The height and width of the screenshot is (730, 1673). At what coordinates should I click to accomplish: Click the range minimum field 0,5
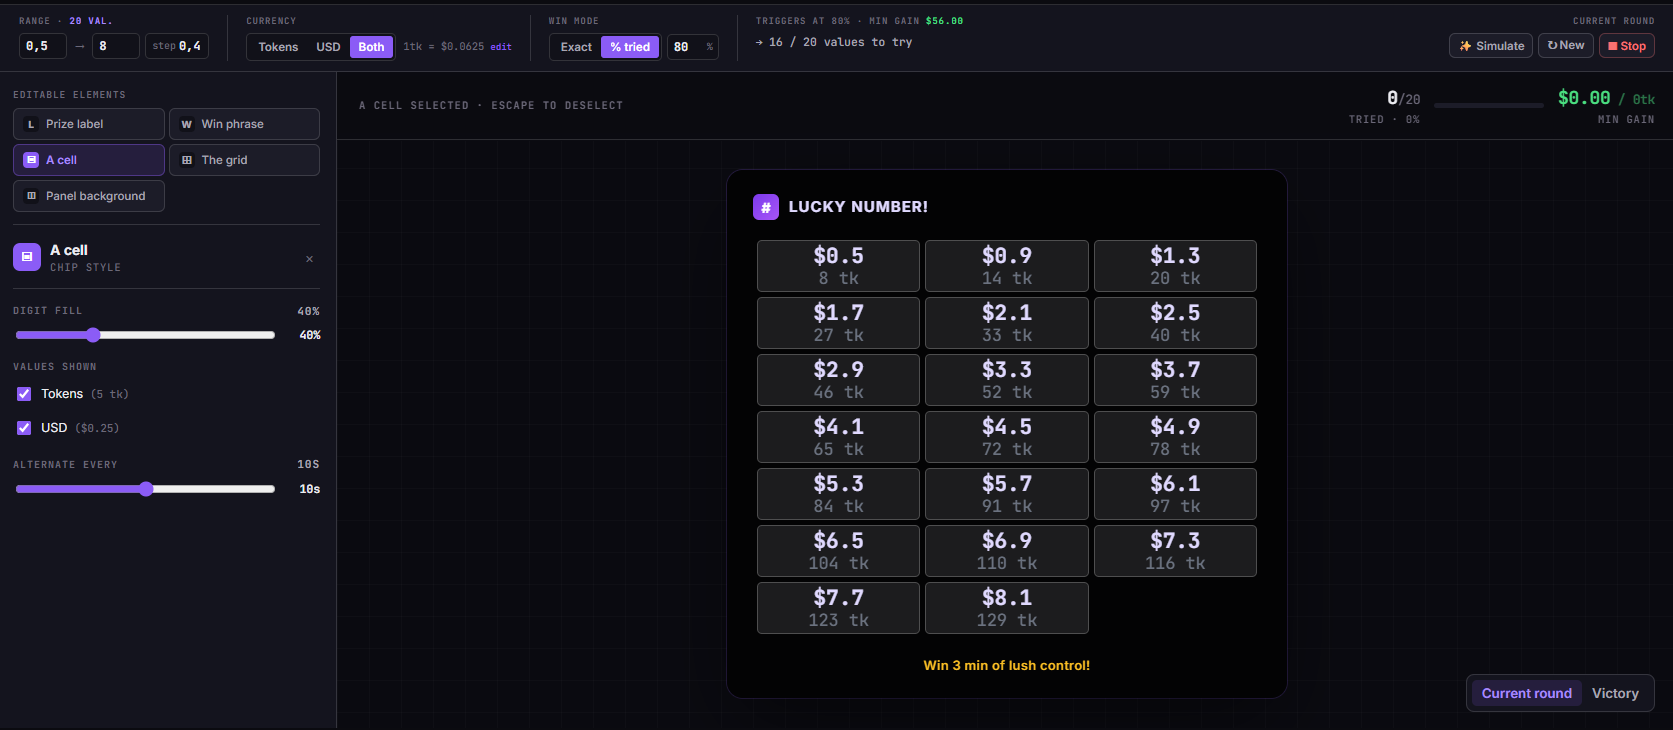tap(43, 46)
